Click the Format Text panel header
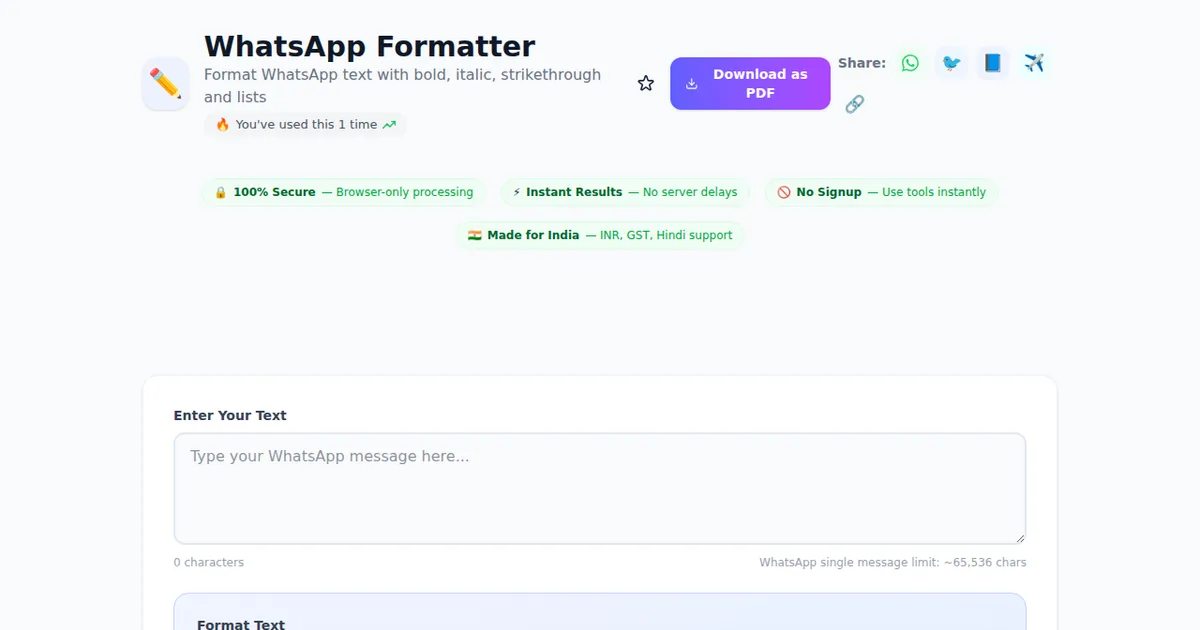 pyautogui.click(x=241, y=624)
